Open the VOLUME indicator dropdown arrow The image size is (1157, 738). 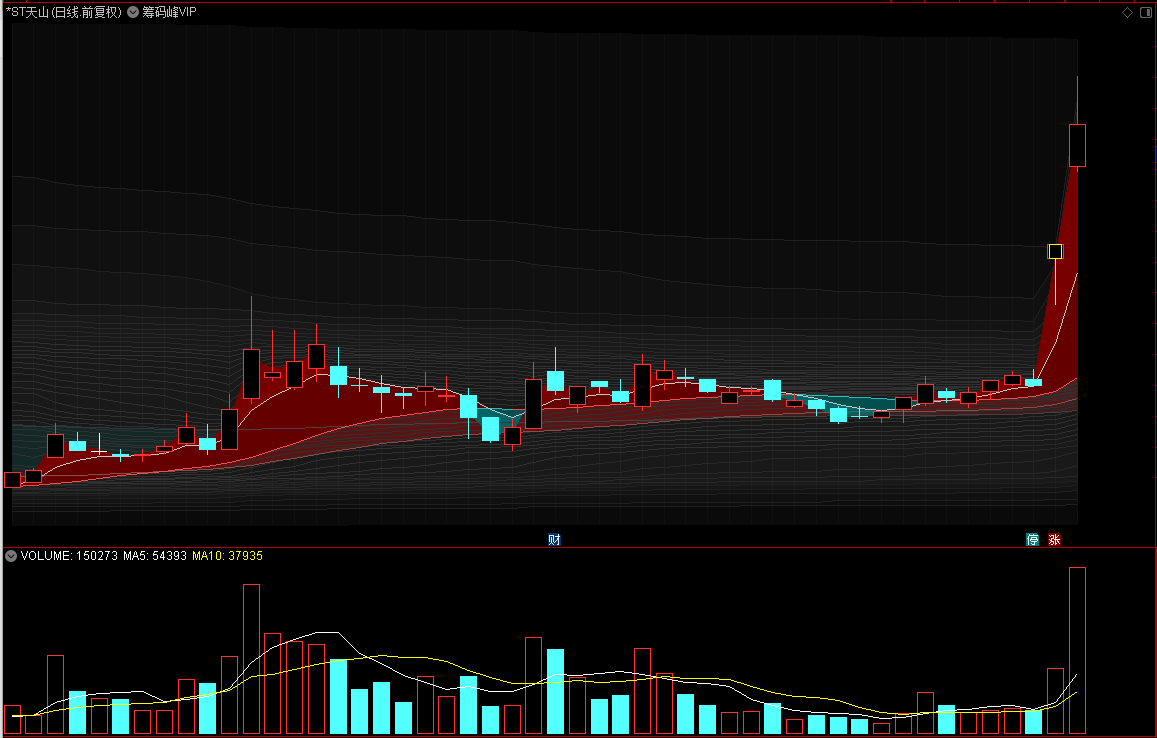(x=11, y=556)
